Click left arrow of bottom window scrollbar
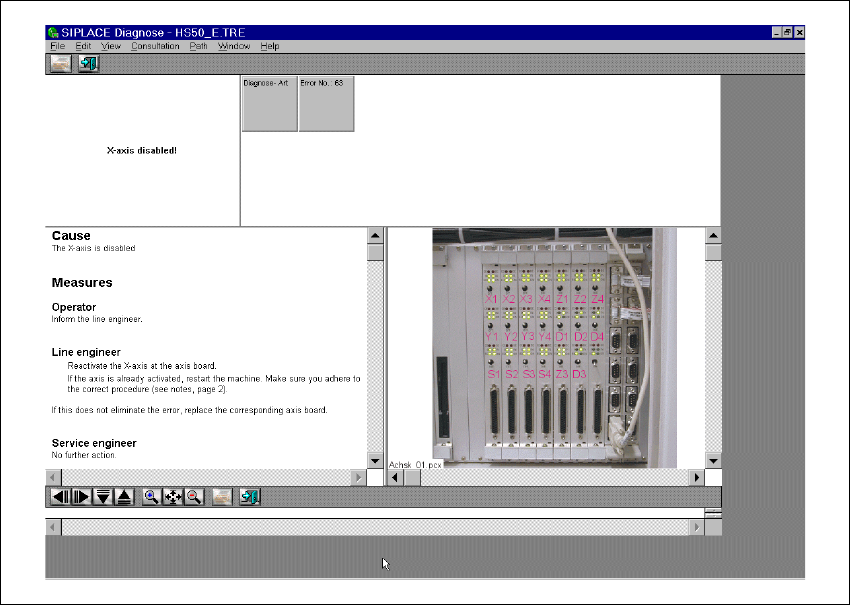The height and width of the screenshot is (605, 850). click(x=53, y=527)
